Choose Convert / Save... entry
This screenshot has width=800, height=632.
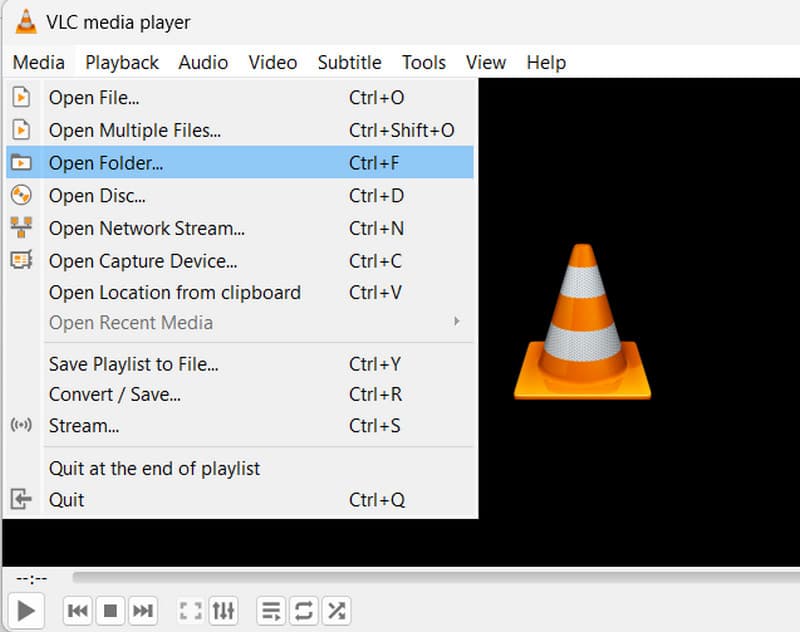click(240, 394)
